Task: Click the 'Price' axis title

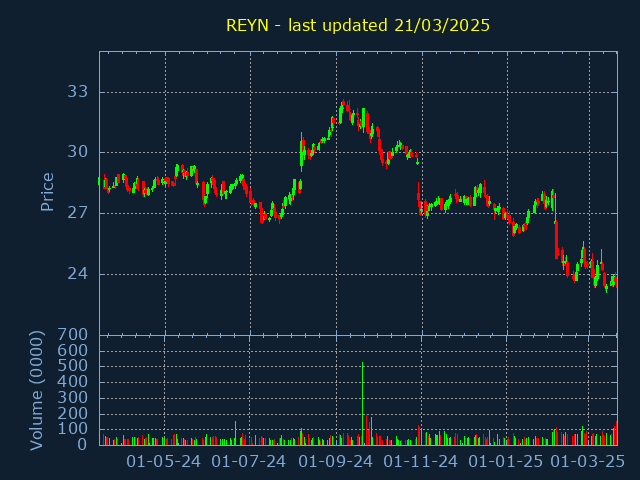Action: 47,192
